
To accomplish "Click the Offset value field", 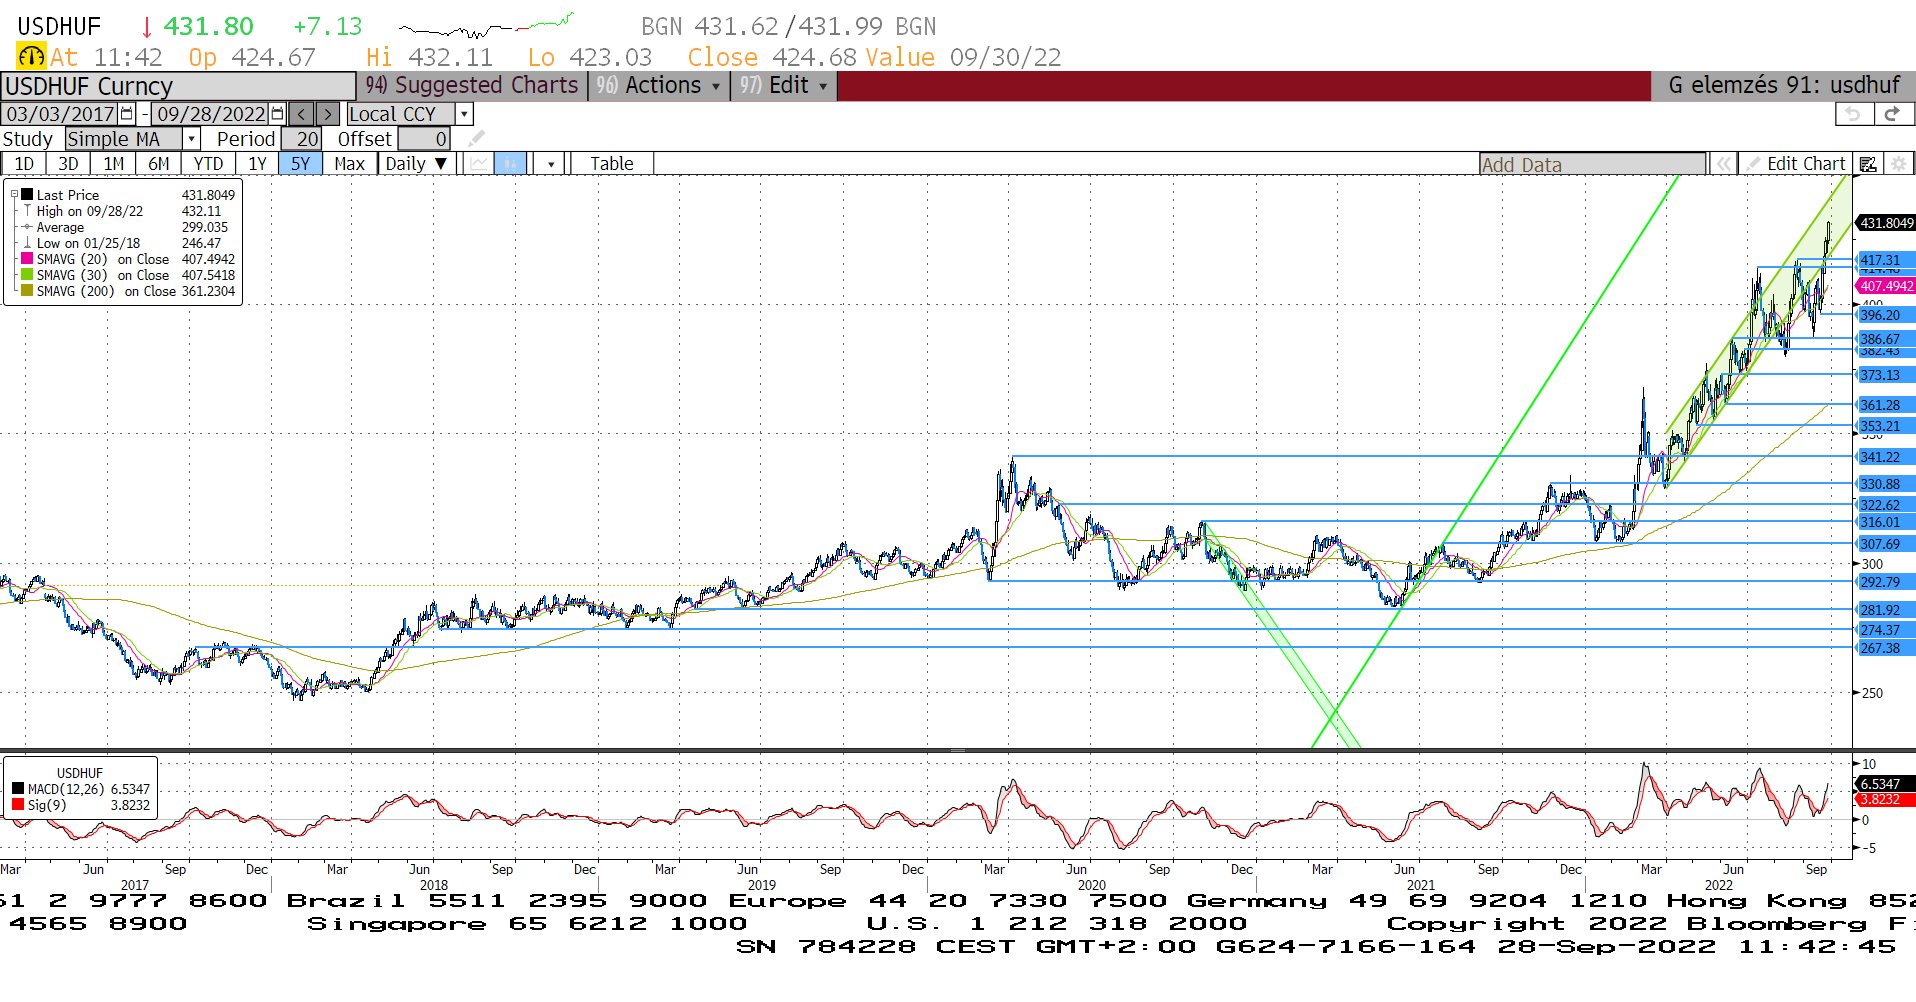I will (x=424, y=139).
